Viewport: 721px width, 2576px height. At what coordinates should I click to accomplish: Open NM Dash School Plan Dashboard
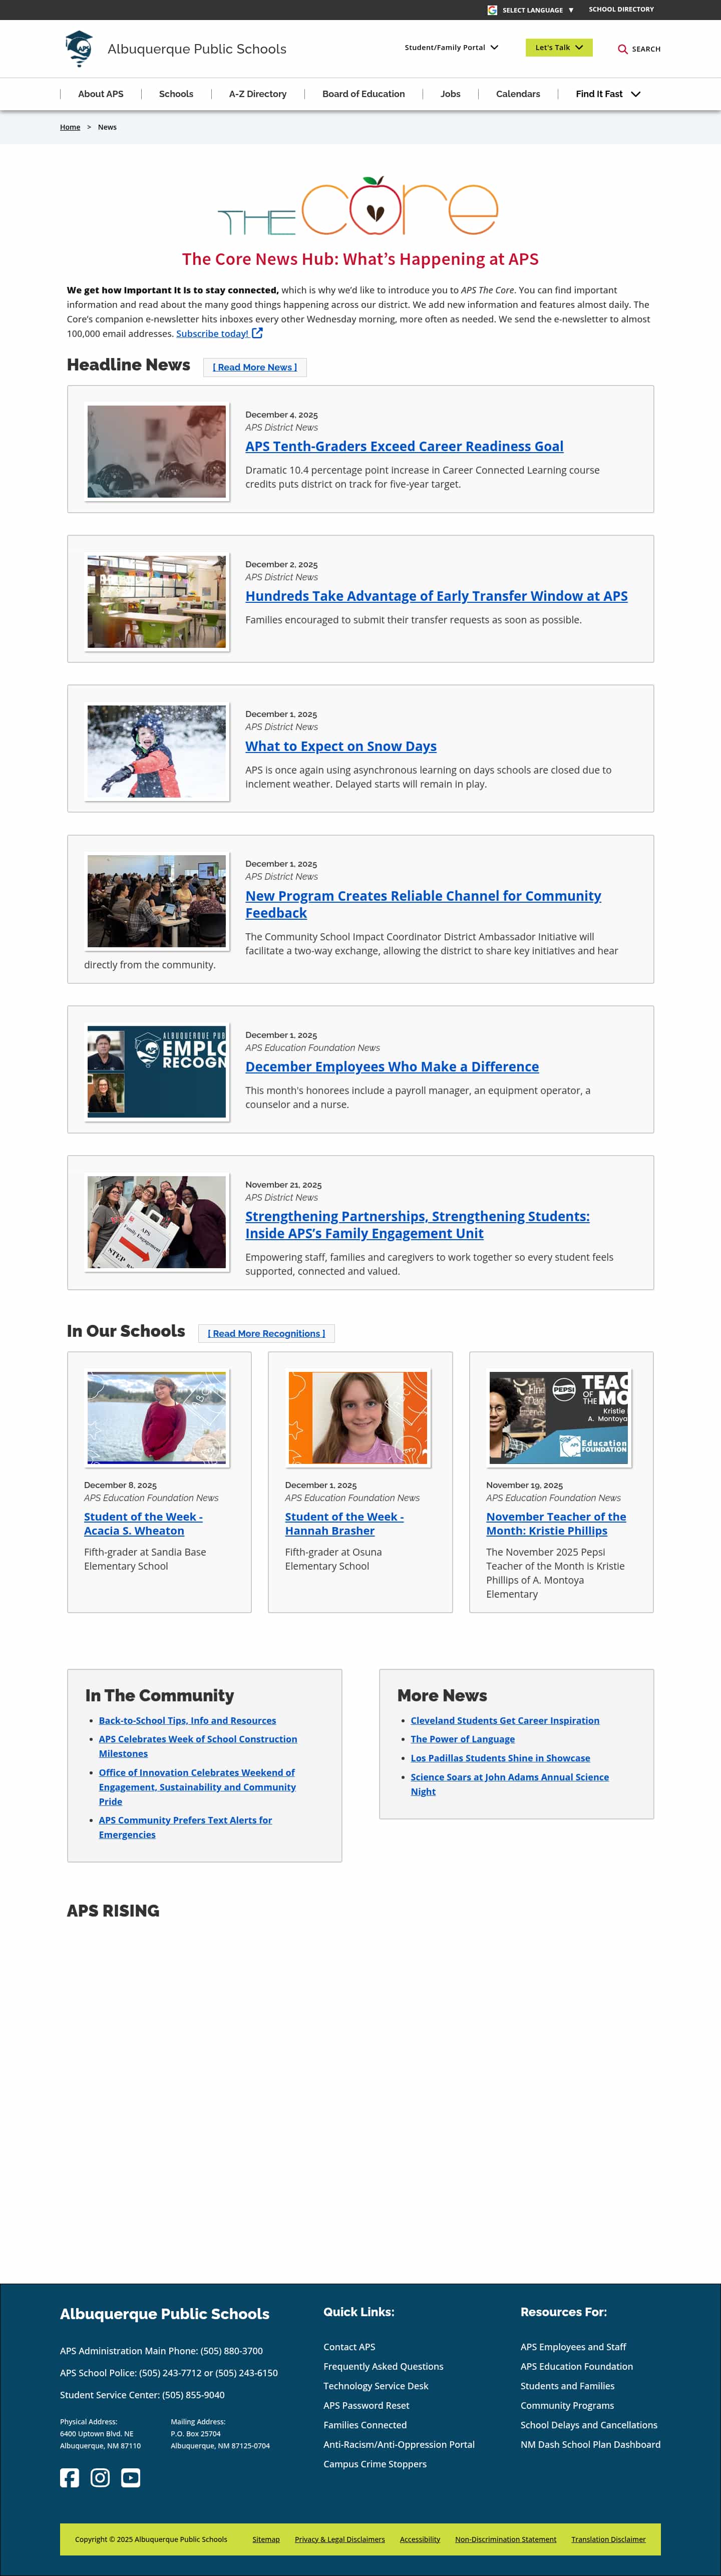point(590,2444)
